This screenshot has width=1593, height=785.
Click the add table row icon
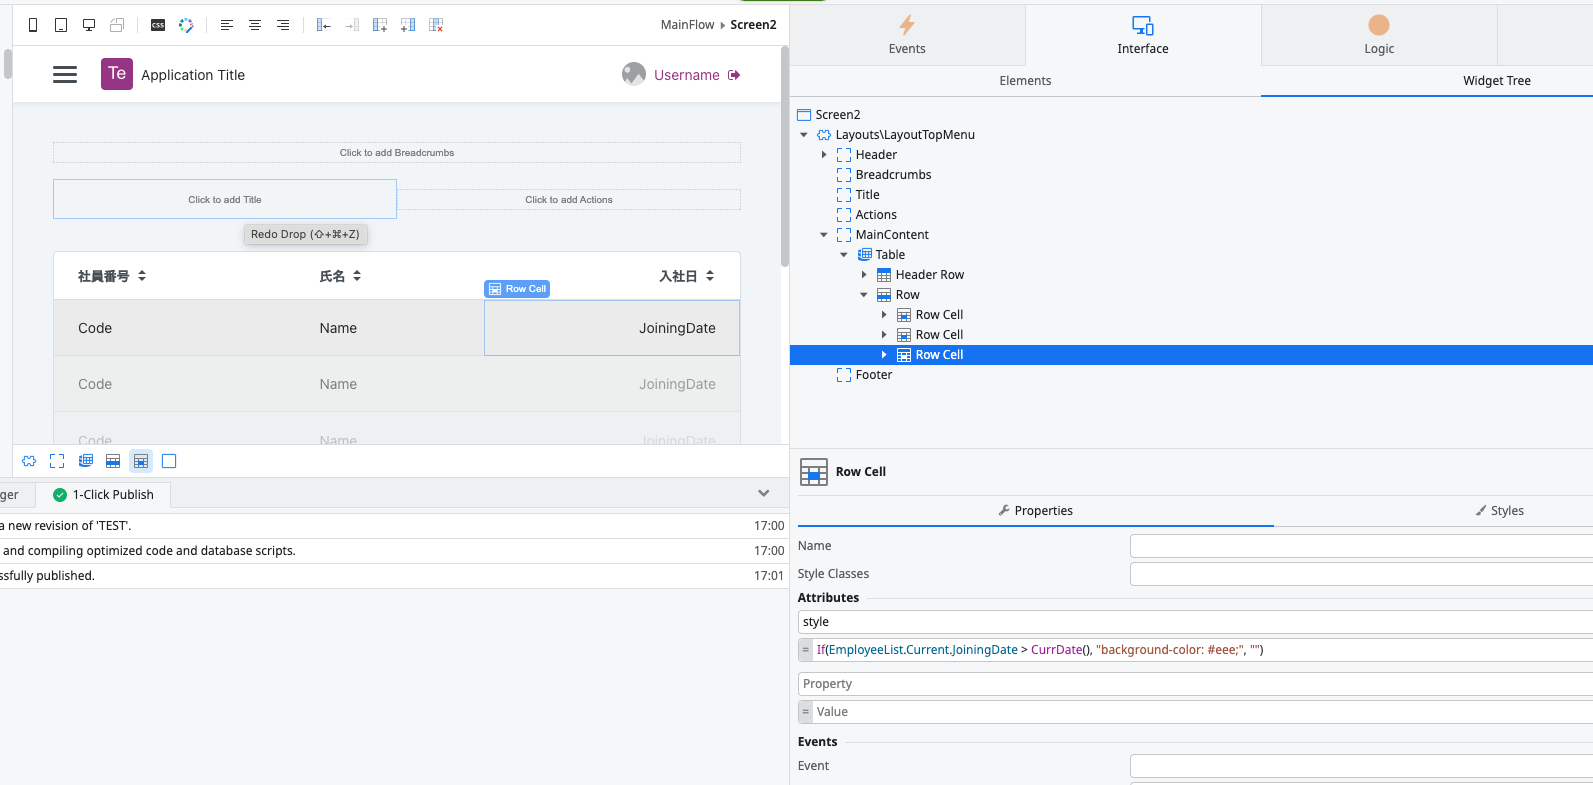[380, 25]
